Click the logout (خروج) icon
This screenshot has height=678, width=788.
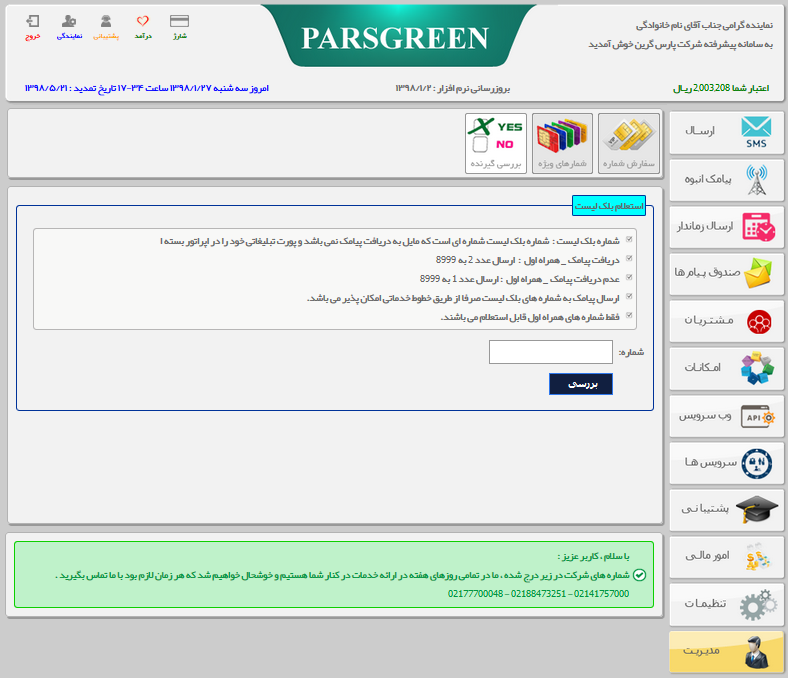33,21
